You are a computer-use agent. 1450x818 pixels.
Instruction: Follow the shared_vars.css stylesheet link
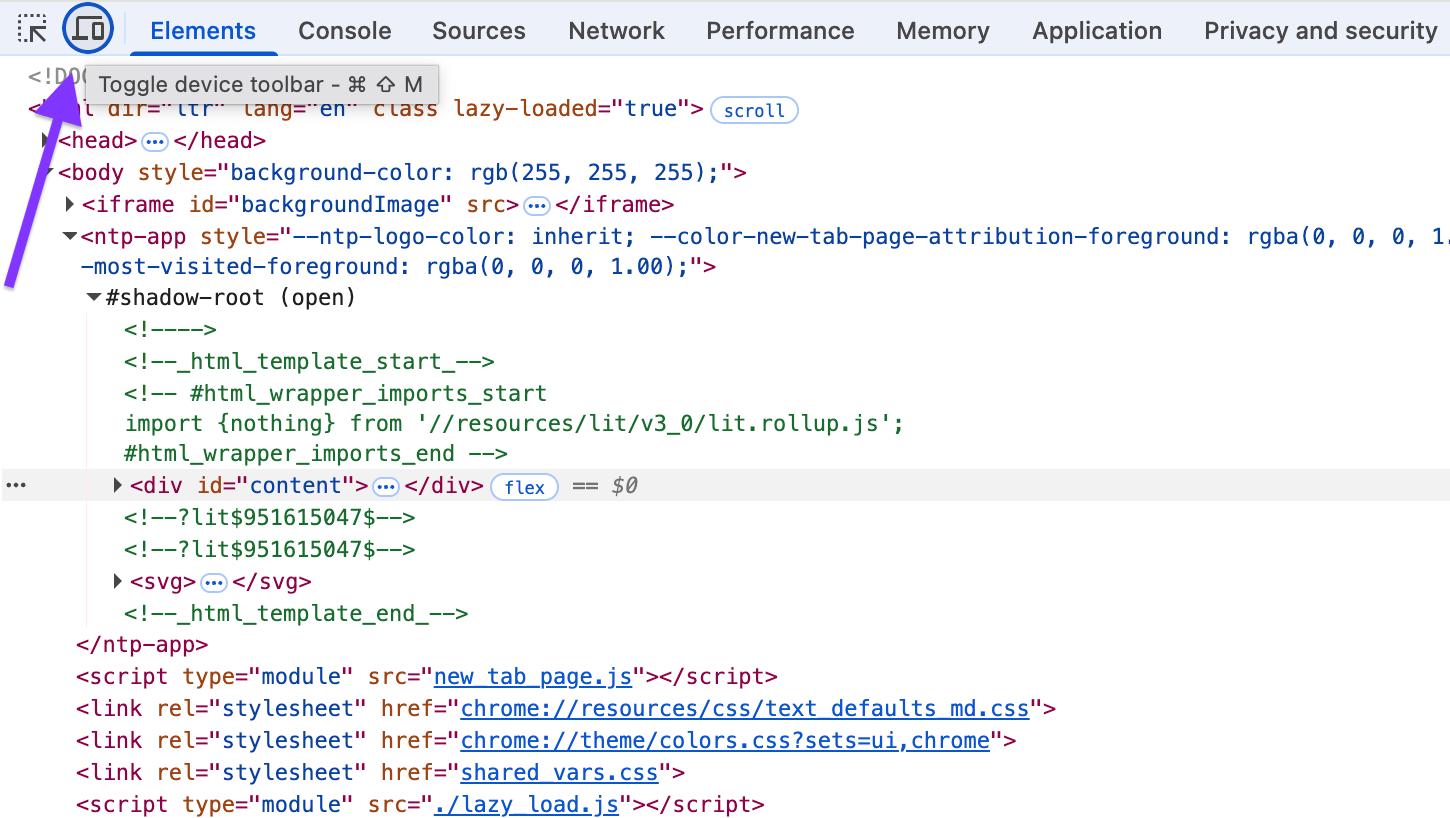pos(559,773)
